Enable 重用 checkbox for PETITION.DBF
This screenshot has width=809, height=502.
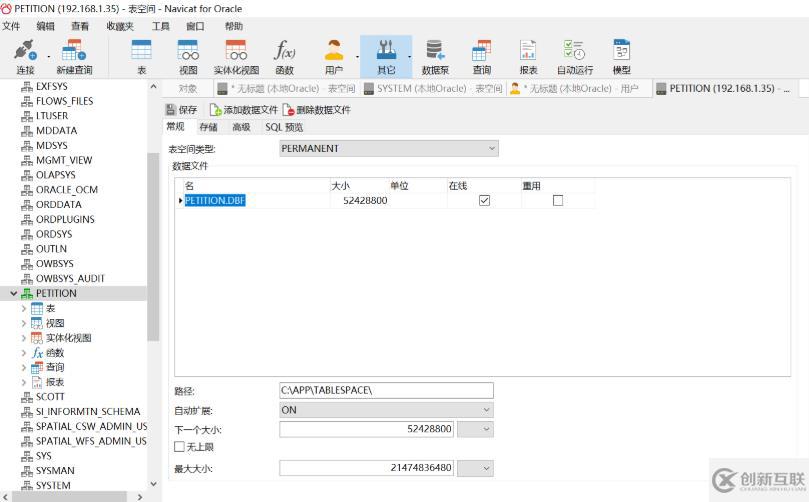click(558, 201)
